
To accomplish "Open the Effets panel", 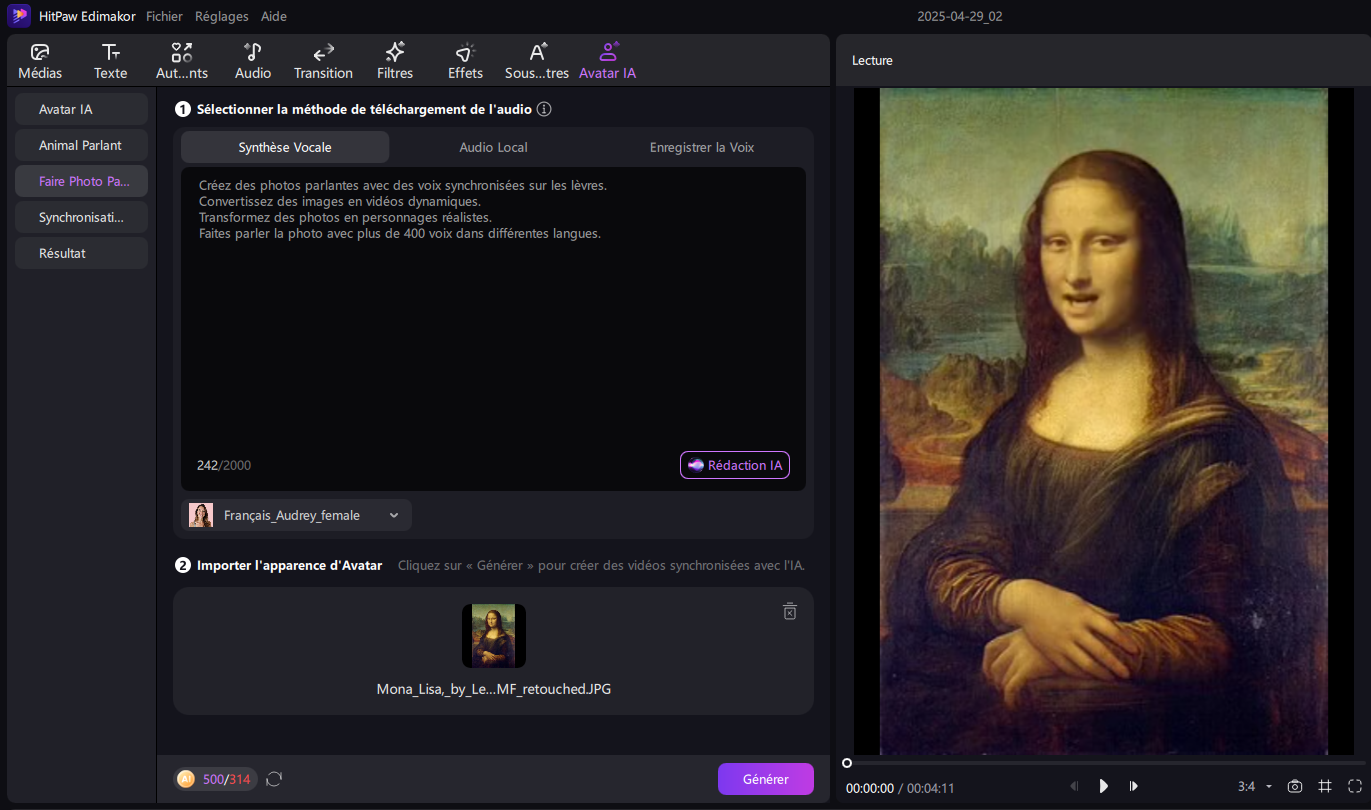I will [465, 61].
